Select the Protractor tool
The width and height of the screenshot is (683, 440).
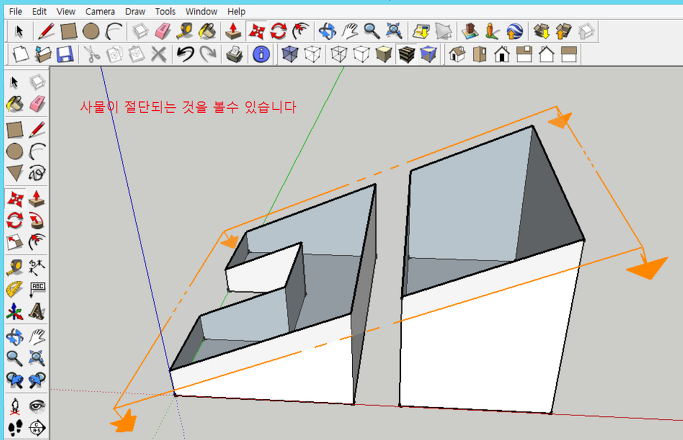pyautogui.click(x=14, y=289)
